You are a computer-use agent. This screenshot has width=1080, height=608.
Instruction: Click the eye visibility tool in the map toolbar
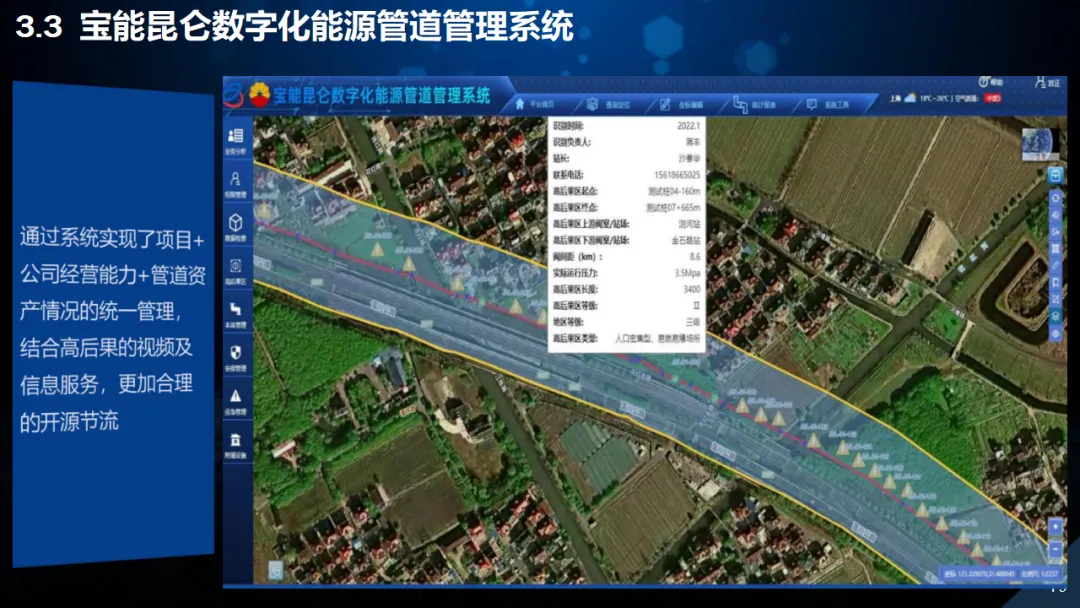[x=1055, y=333]
